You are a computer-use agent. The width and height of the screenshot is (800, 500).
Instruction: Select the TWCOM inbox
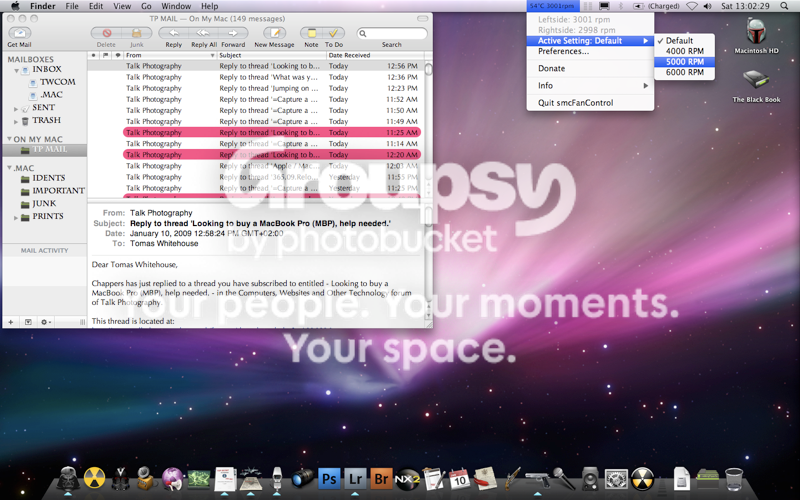point(57,82)
